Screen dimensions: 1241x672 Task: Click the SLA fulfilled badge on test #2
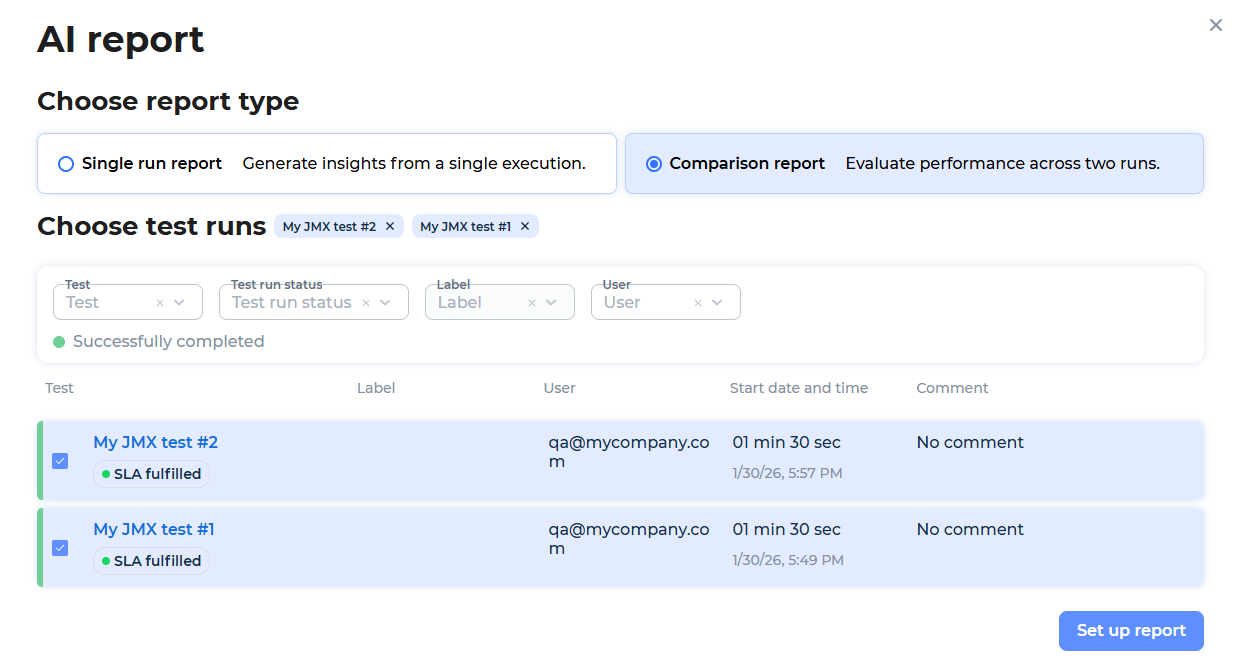coord(151,474)
